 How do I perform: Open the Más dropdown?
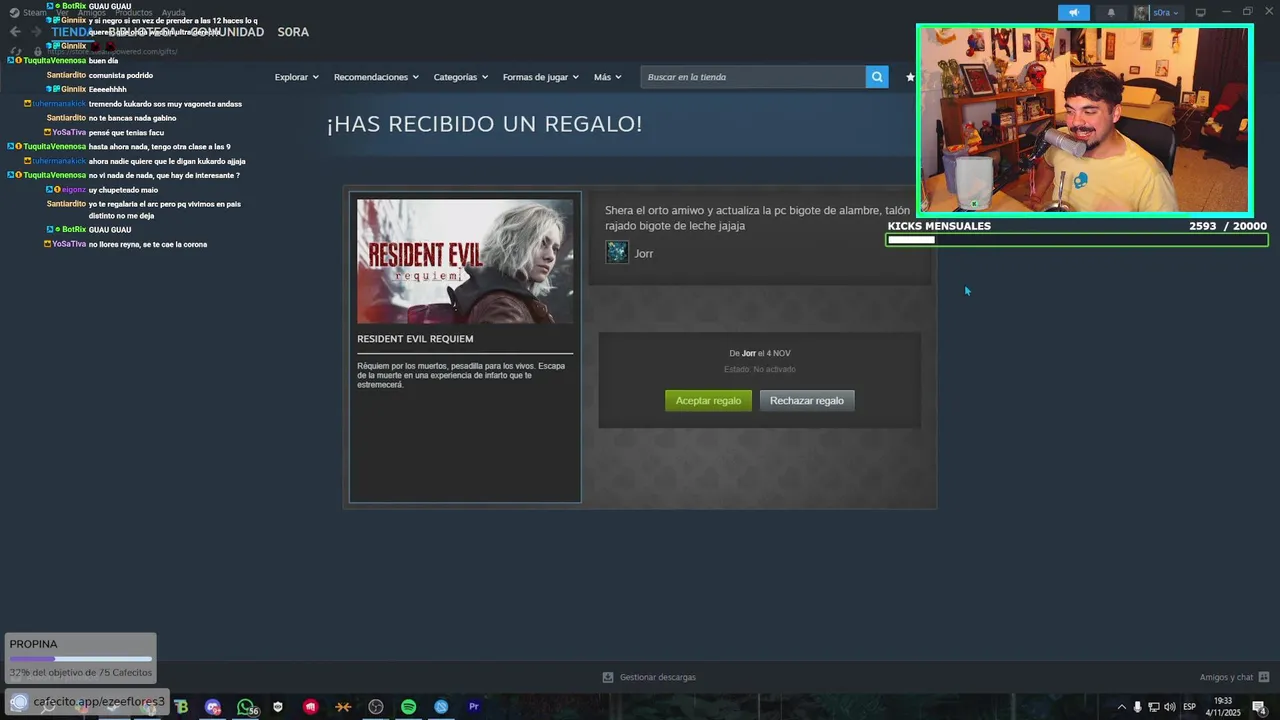coord(607,77)
